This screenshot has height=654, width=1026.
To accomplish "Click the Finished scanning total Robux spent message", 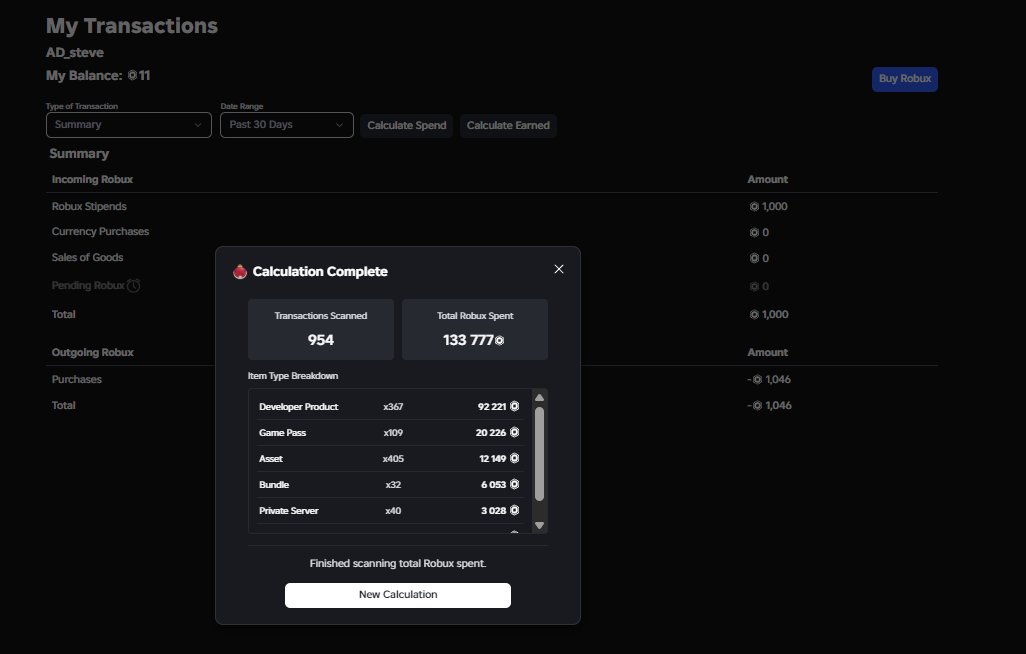I will (x=398, y=563).
